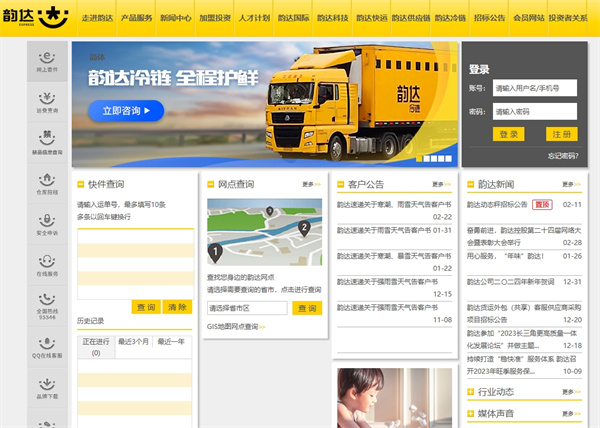Click the 立即咨询 banner button
The image size is (600, 428).
[126, 111]
